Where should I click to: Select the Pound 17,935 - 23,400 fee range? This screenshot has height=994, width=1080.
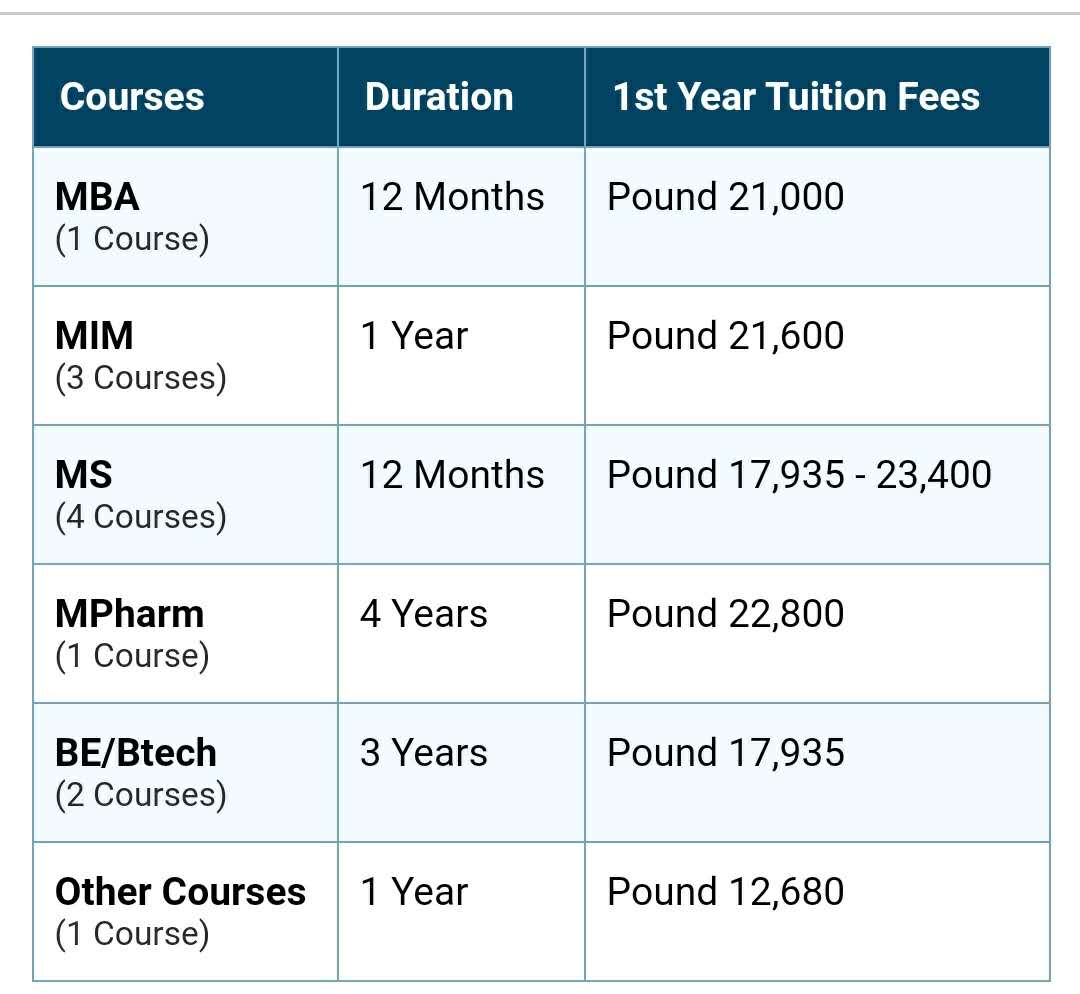coord(799,475)
